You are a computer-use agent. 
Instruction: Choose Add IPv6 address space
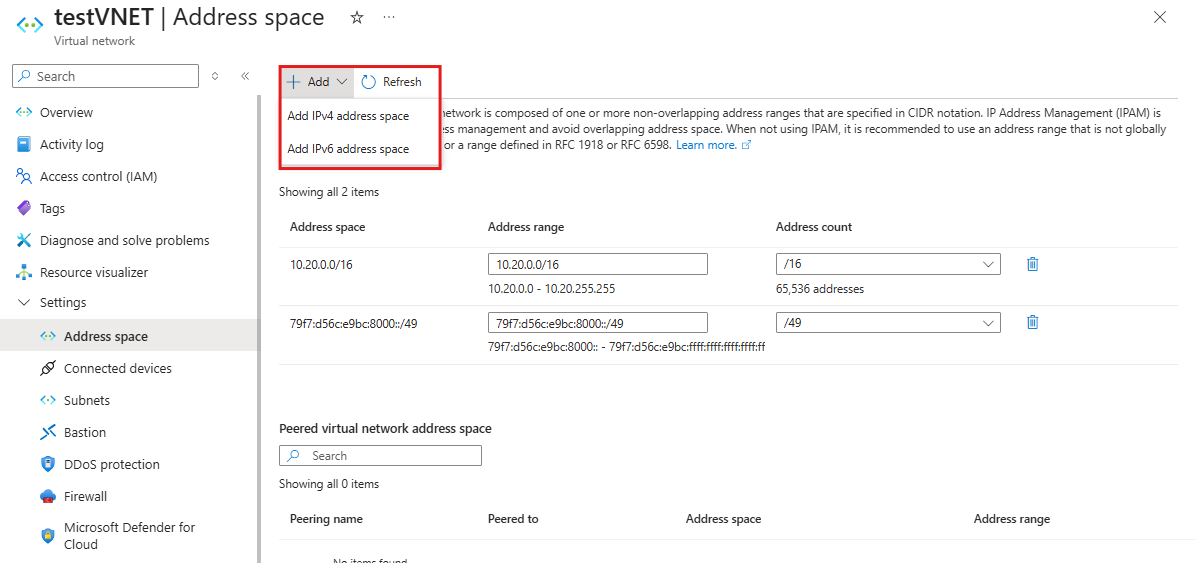click(348, 149)
